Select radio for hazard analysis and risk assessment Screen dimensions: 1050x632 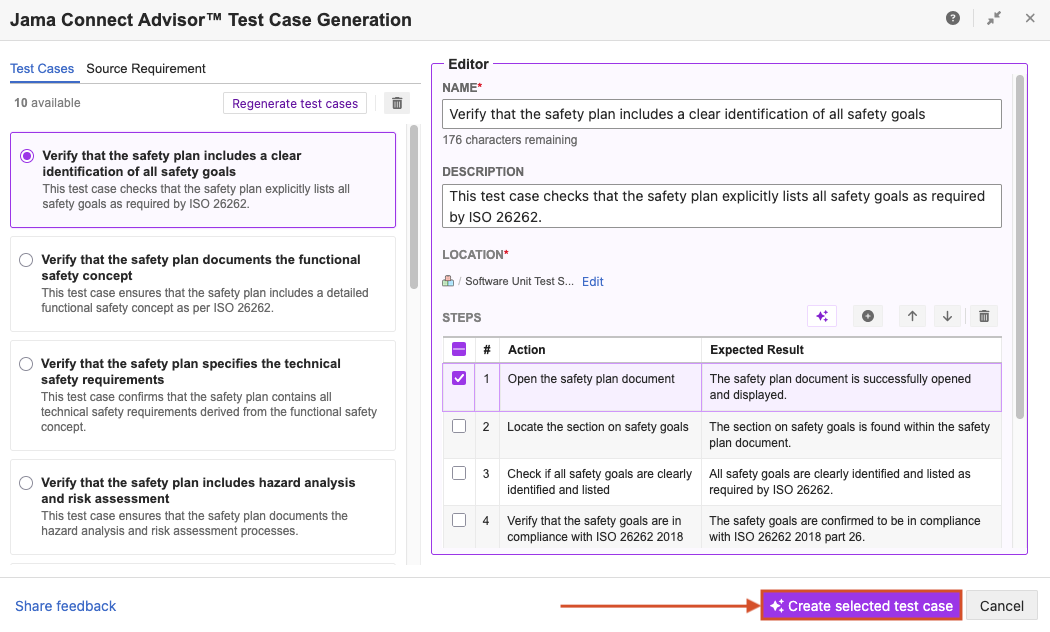tap(26, 483)
